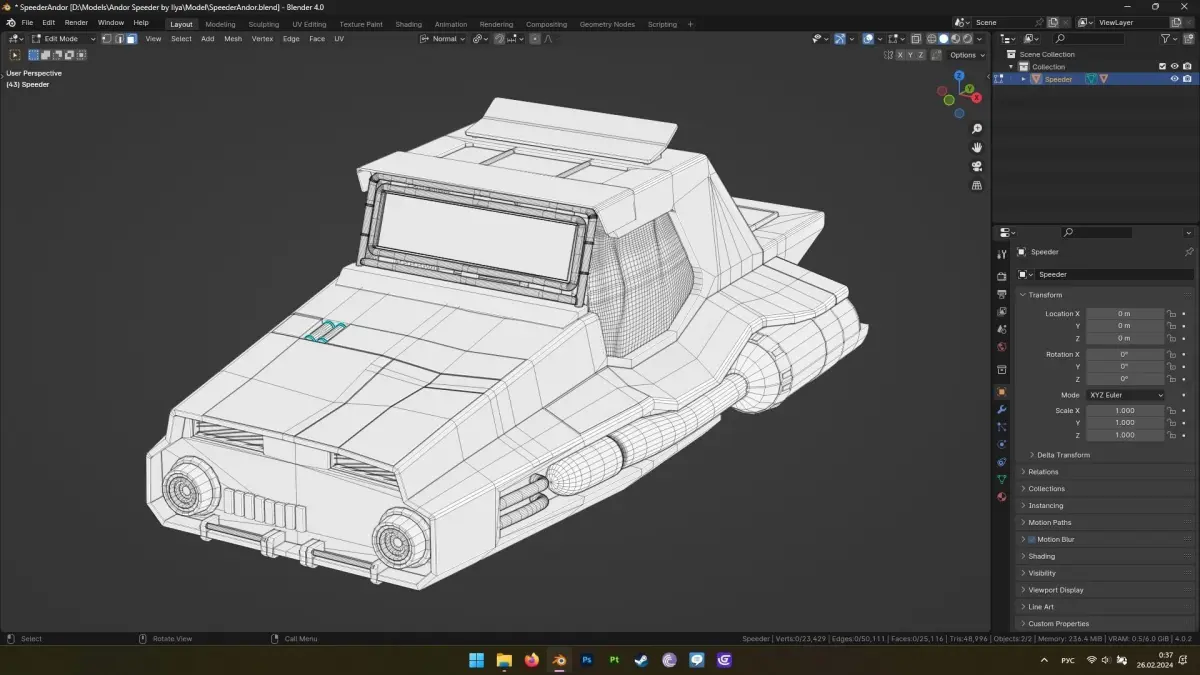The image size is (1200, 675).
Task: Open the Material properties tab
Action: 1001,497
